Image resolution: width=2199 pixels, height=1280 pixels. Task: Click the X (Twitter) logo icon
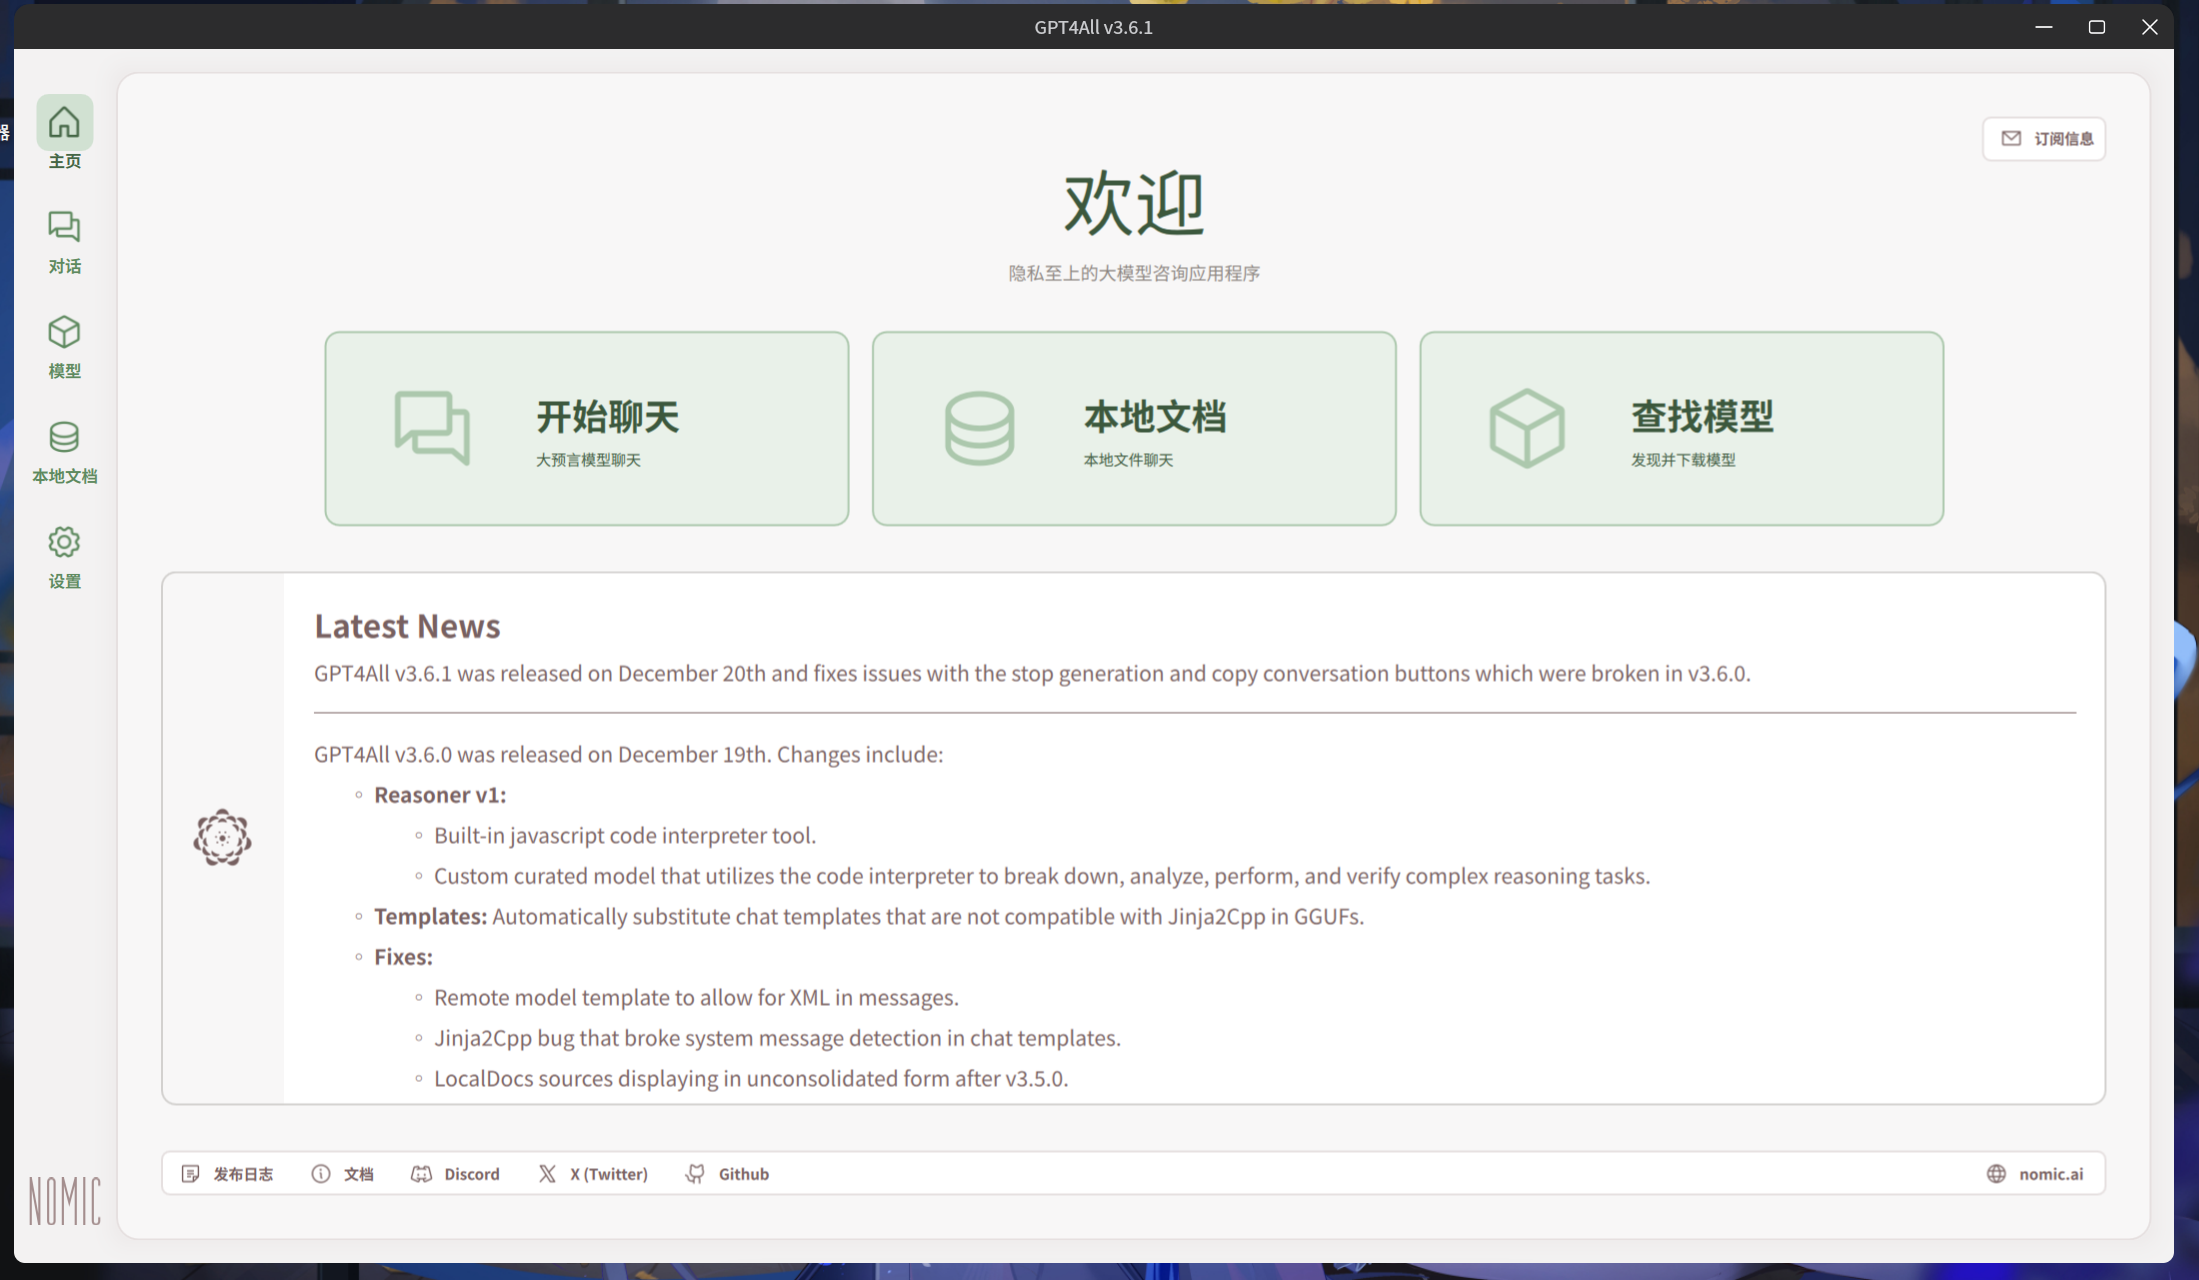pyautogui.click(x=547, y=1174)
